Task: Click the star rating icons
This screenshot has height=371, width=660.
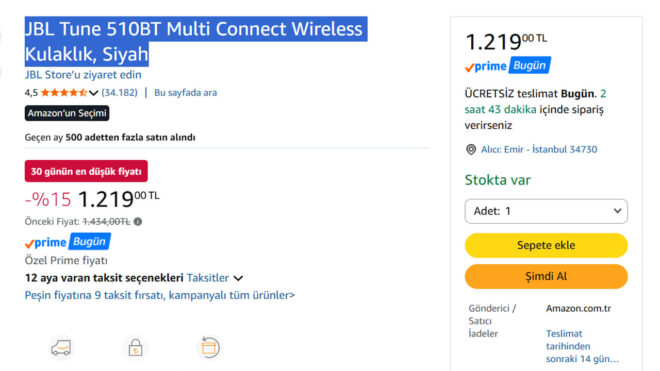Action: [64, 93]
